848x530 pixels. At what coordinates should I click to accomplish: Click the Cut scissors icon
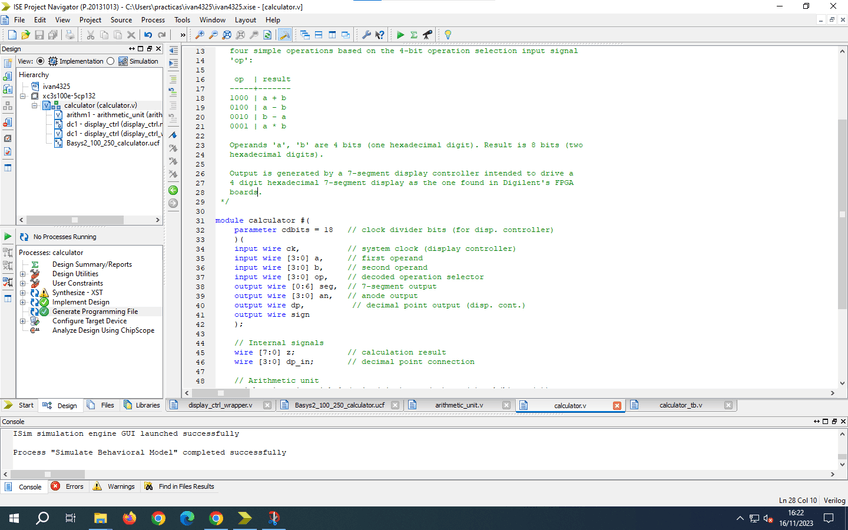point(89,35)
